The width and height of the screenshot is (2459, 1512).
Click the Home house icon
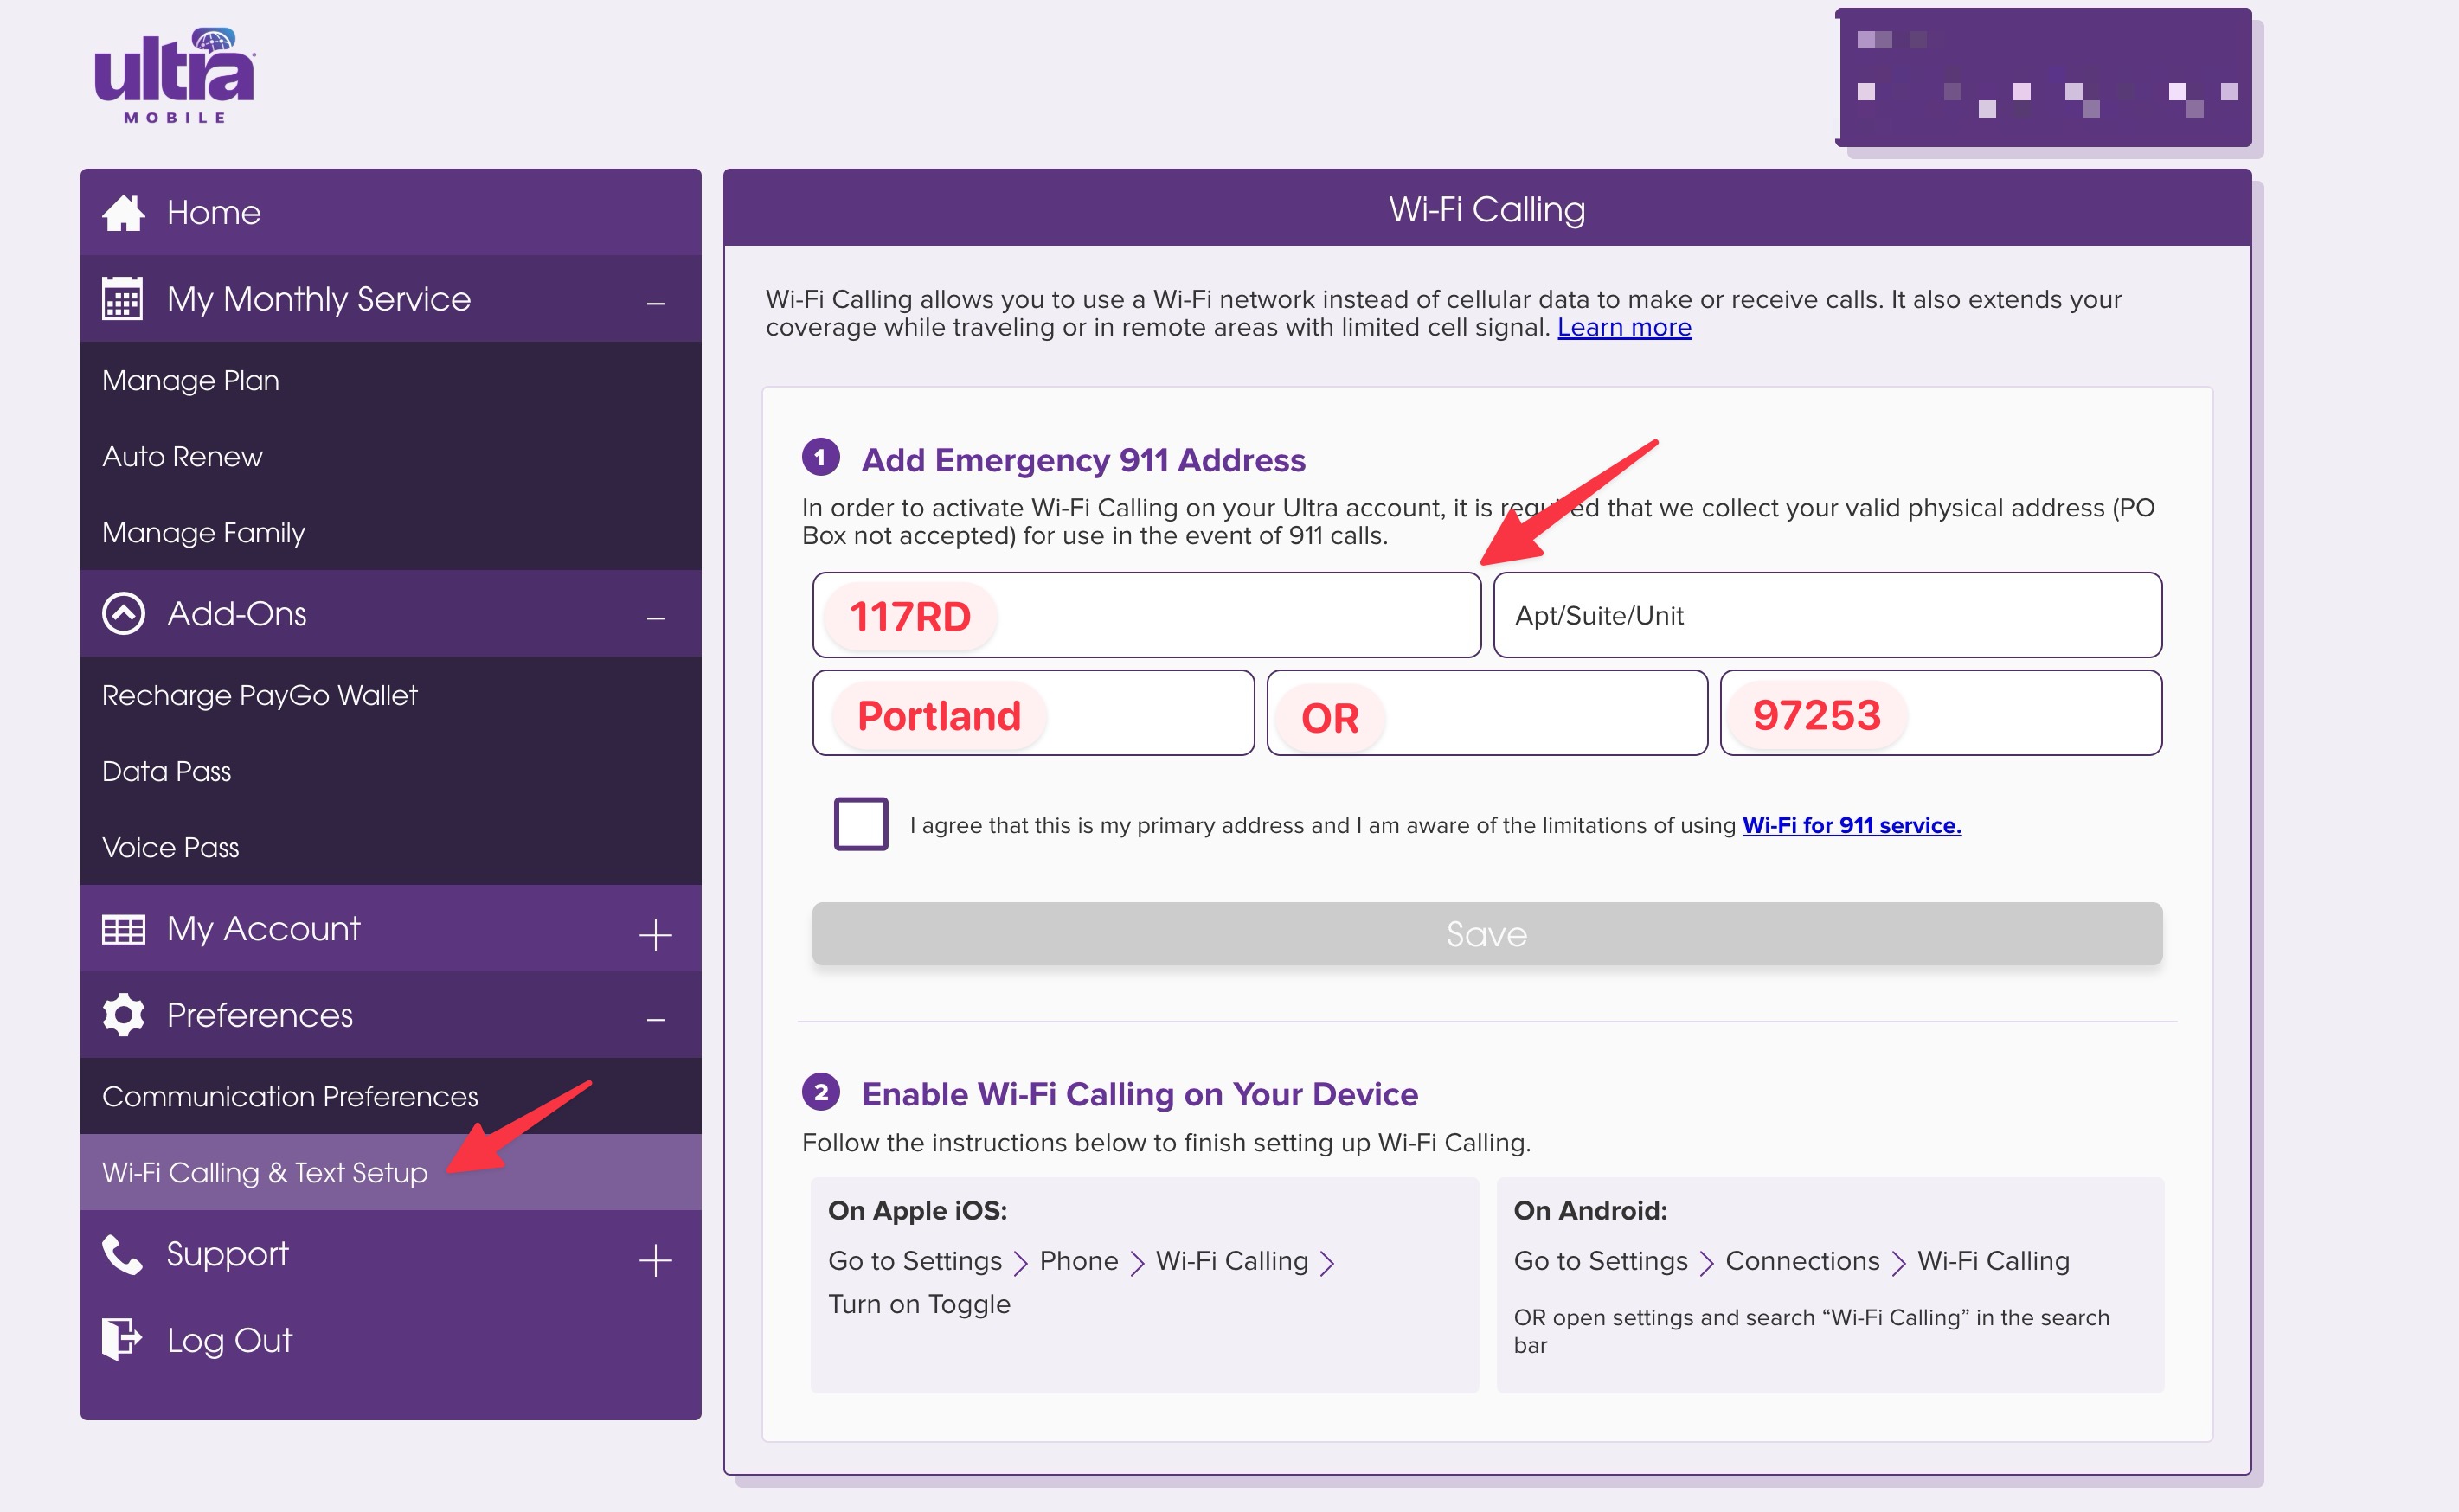coord(123,212)
